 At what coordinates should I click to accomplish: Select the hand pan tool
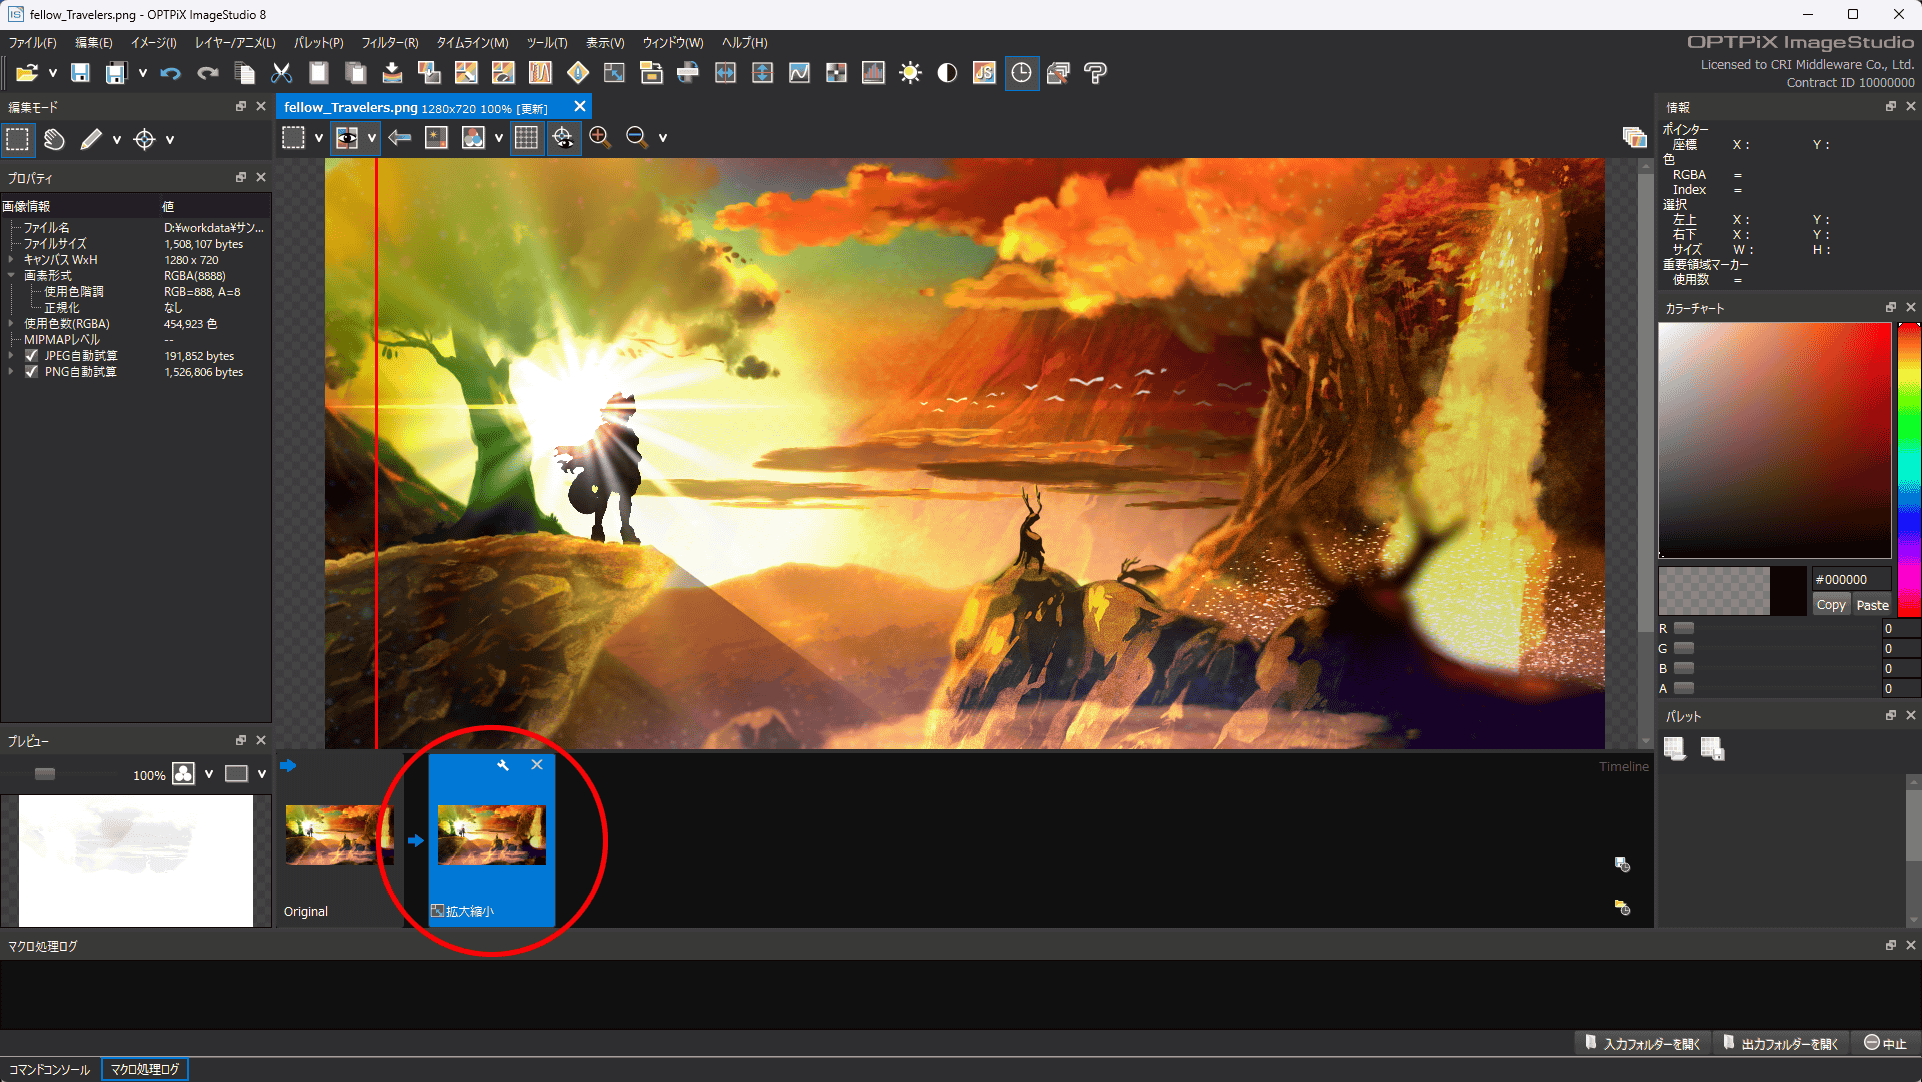point(54,140)
